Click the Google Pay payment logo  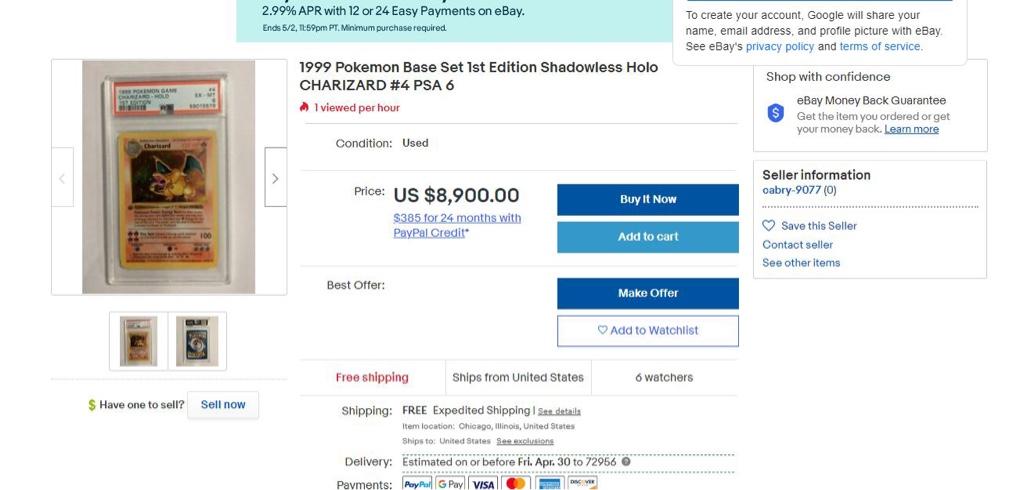click(451, 484)
